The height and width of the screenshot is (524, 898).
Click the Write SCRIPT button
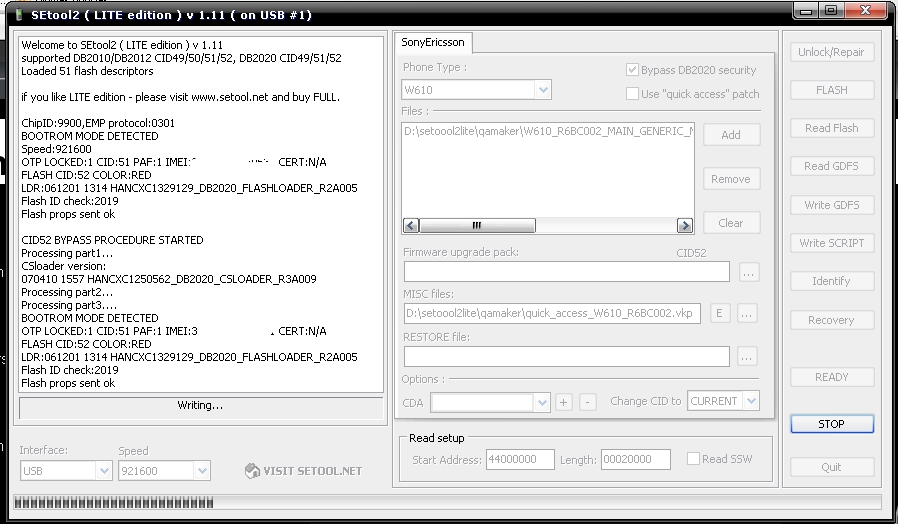click(x=832, y=243)
